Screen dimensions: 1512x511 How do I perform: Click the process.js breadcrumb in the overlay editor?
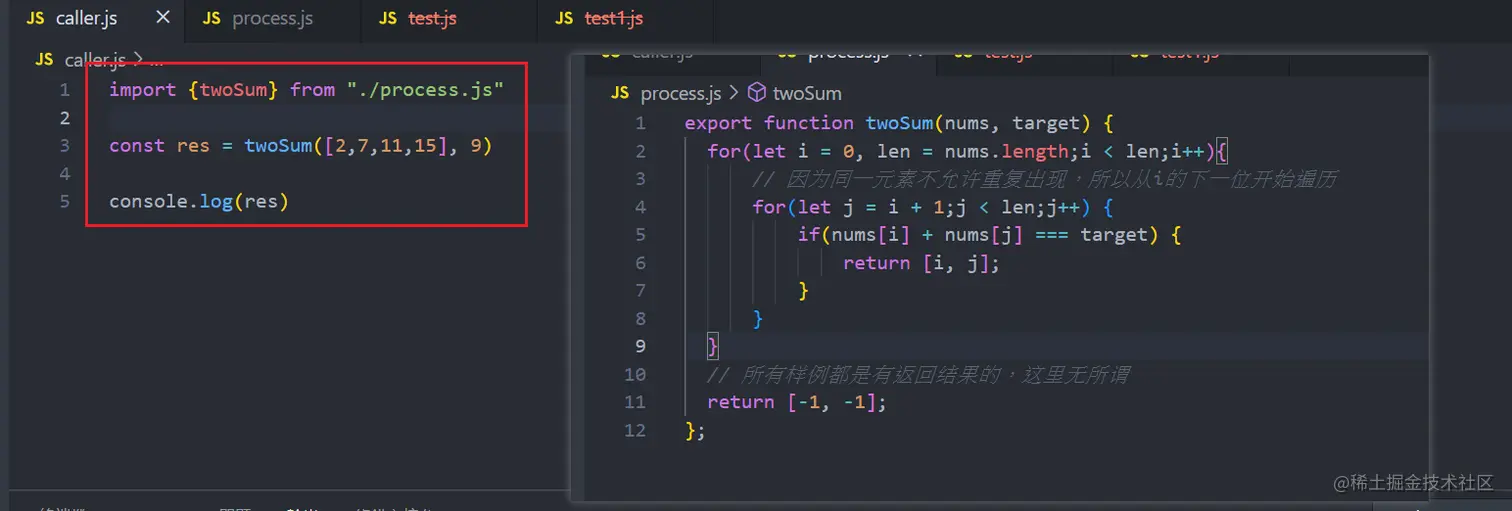click(x=680, y=93)
